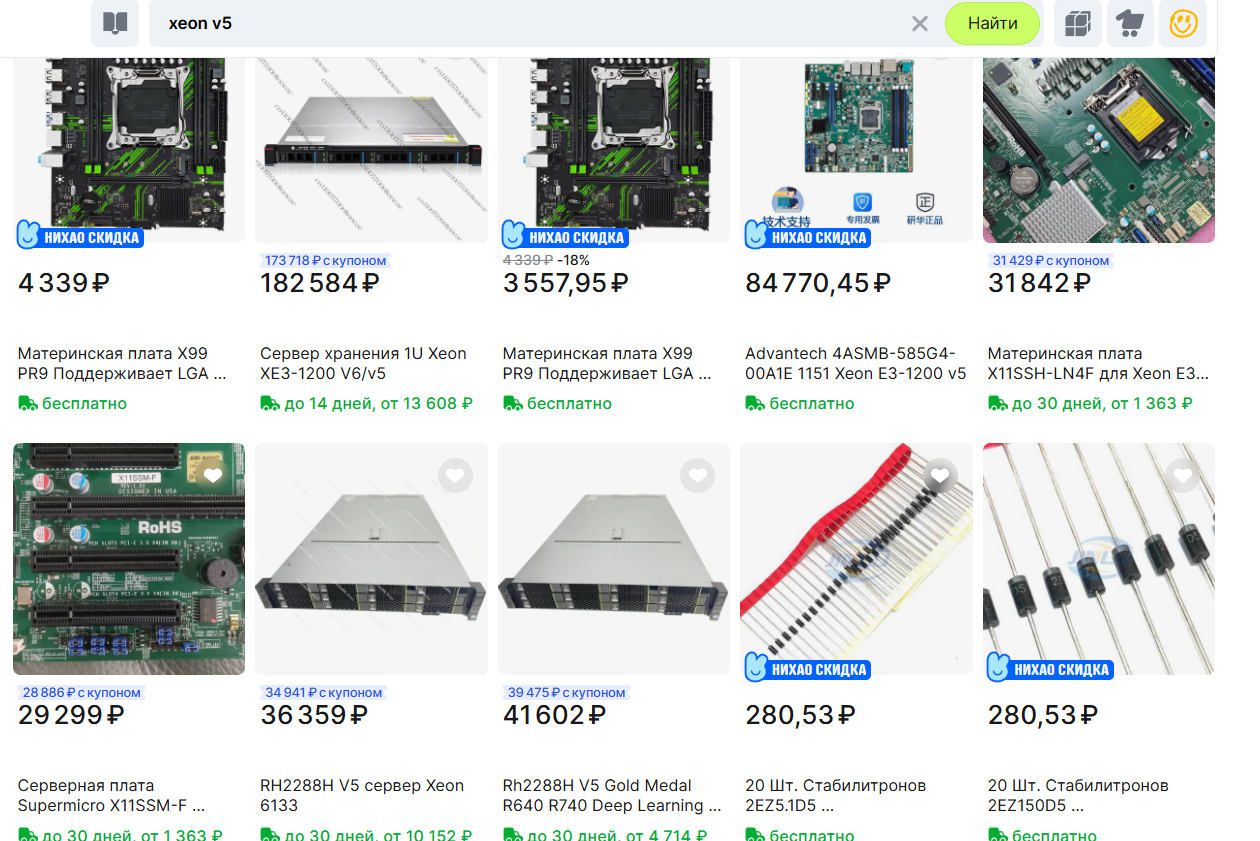Click the Найти search button
Screen dimensions: 1260x841
coord(992,23)
